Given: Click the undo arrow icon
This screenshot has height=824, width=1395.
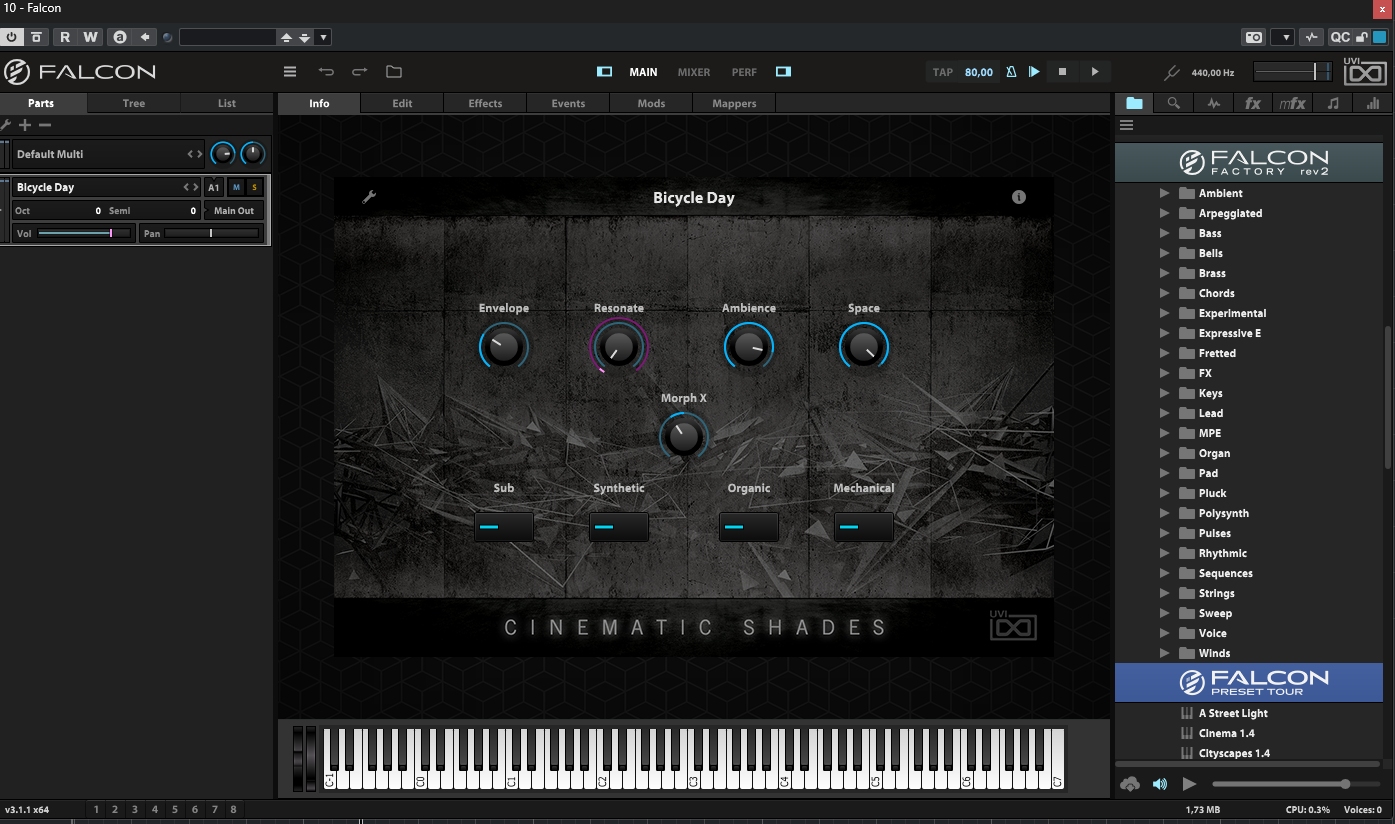Looking at the screenshot, I should [x=326, y=72].
